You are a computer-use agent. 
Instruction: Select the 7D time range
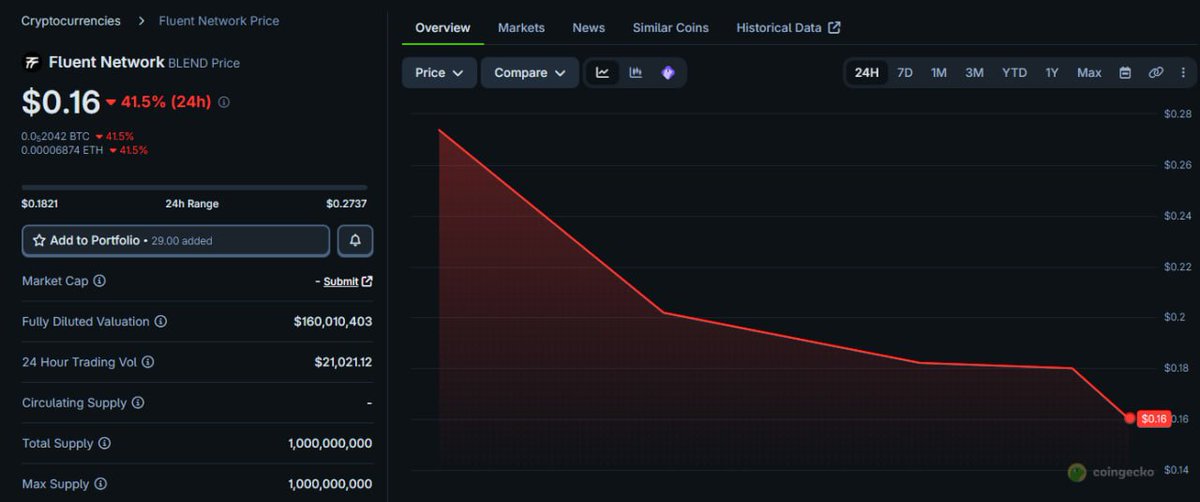coord(905,73)
